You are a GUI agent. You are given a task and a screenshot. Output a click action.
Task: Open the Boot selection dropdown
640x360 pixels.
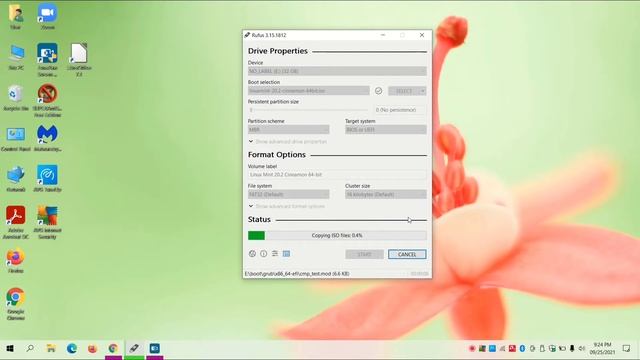coord(309,91)
